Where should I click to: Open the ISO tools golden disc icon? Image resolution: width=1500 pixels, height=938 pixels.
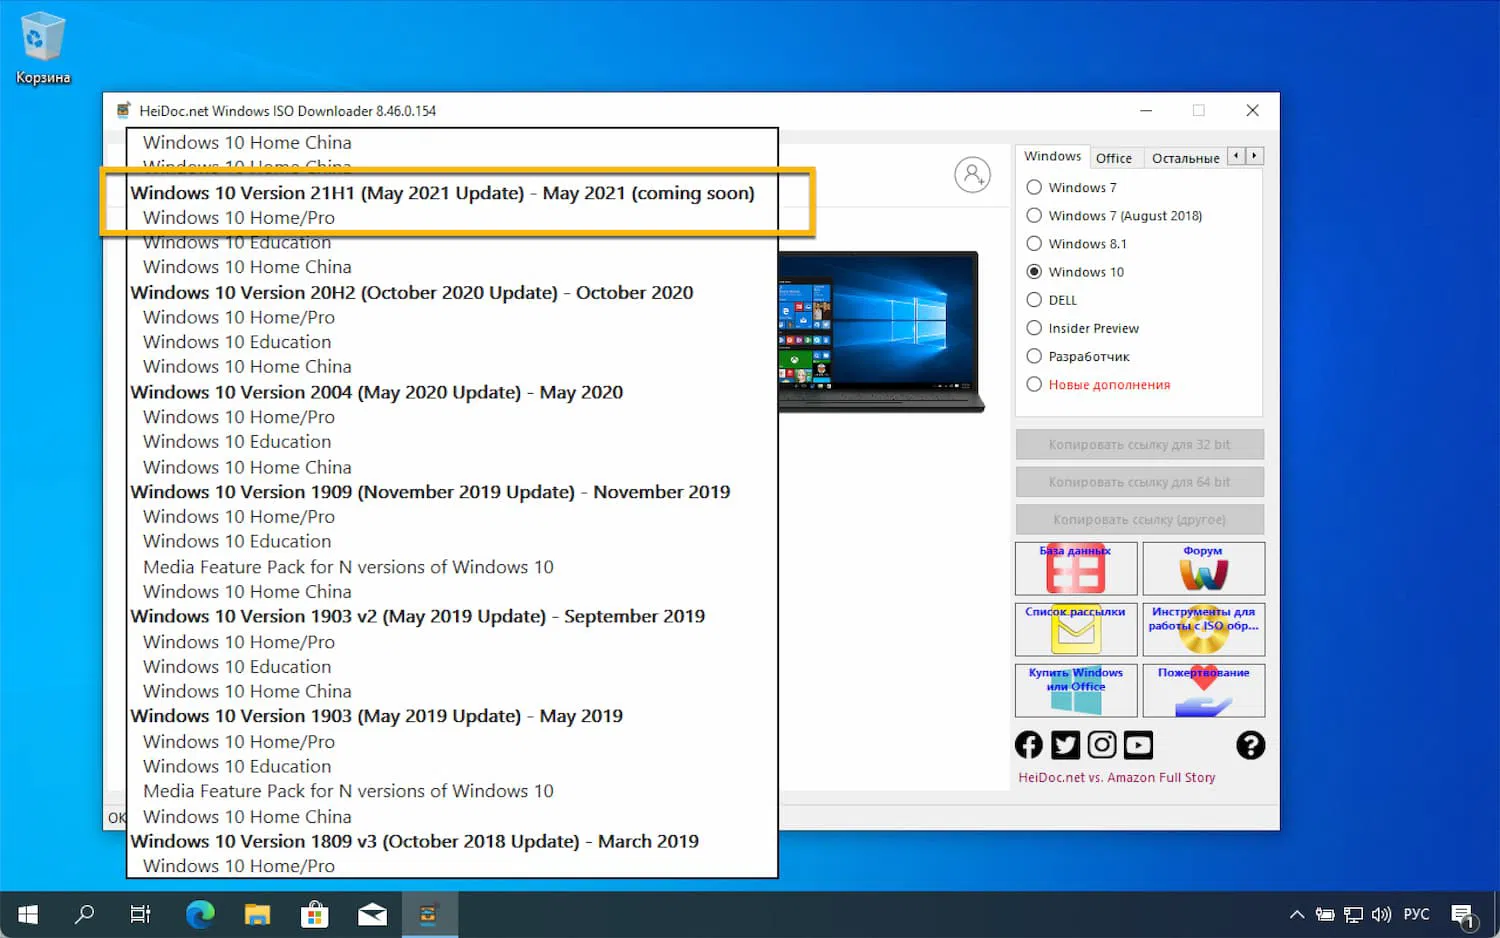click(x=1204, y=629)
